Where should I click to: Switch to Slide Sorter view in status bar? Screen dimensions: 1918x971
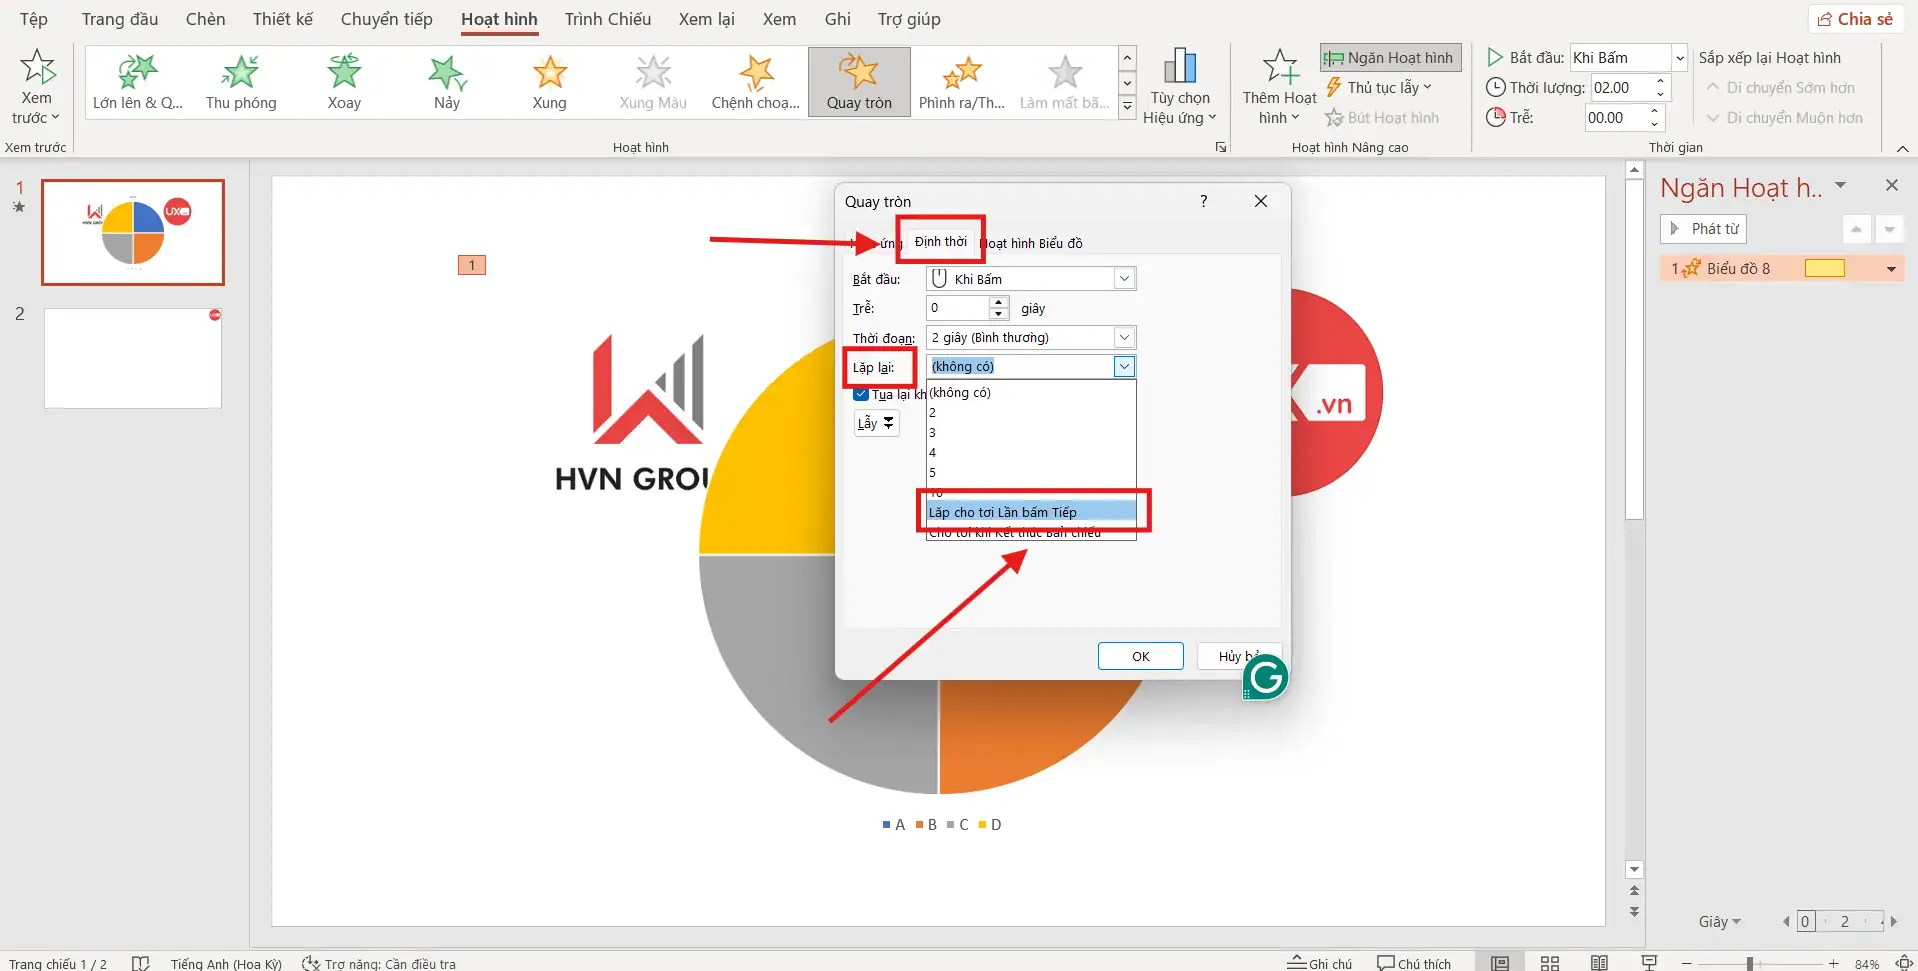[1549, 963]
